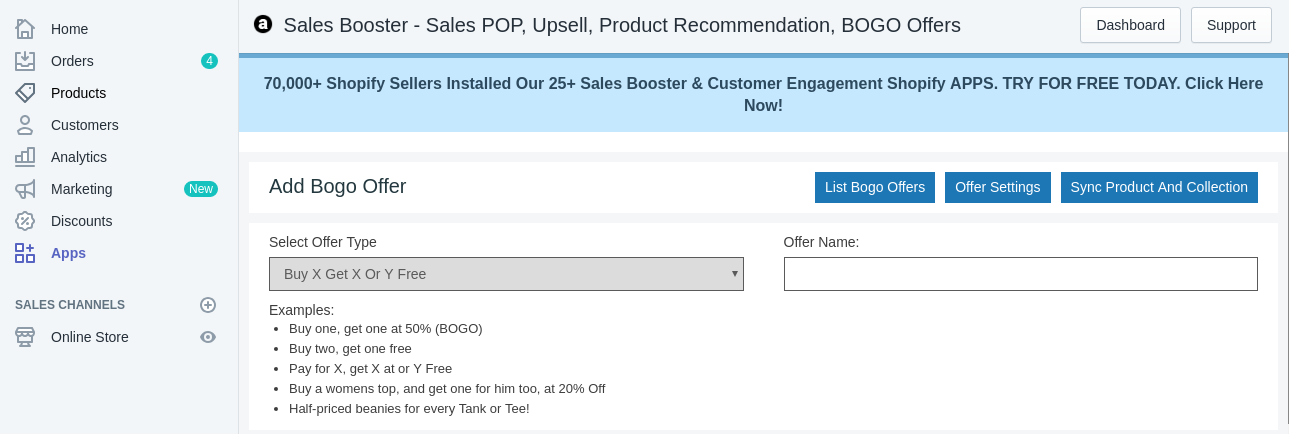Open the Dashboard button

point(1130,25)
